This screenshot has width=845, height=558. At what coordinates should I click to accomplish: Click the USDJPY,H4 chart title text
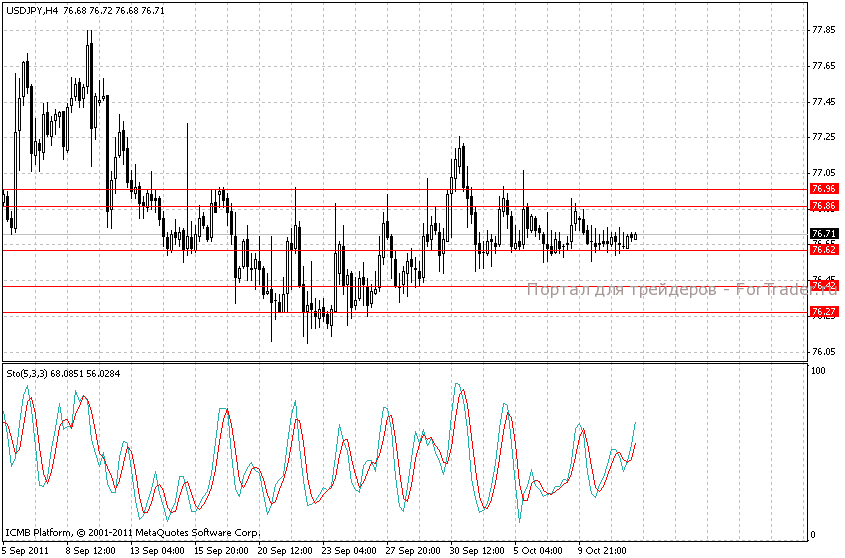(x=31, y=10)
